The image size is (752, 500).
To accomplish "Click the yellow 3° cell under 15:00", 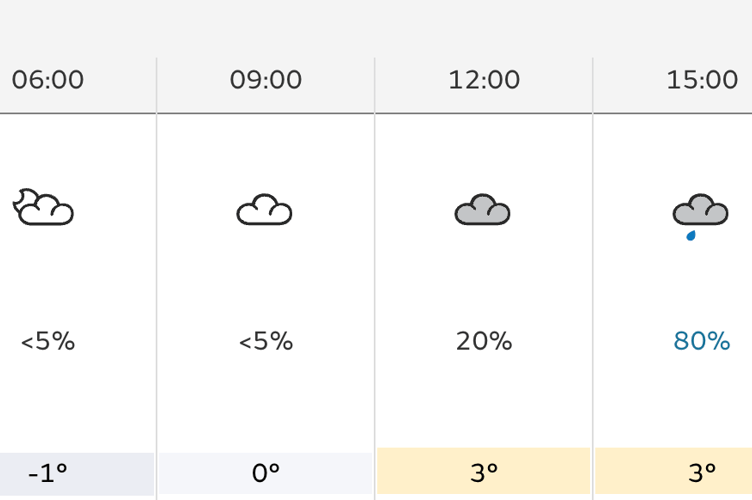I will coord(673,471).
